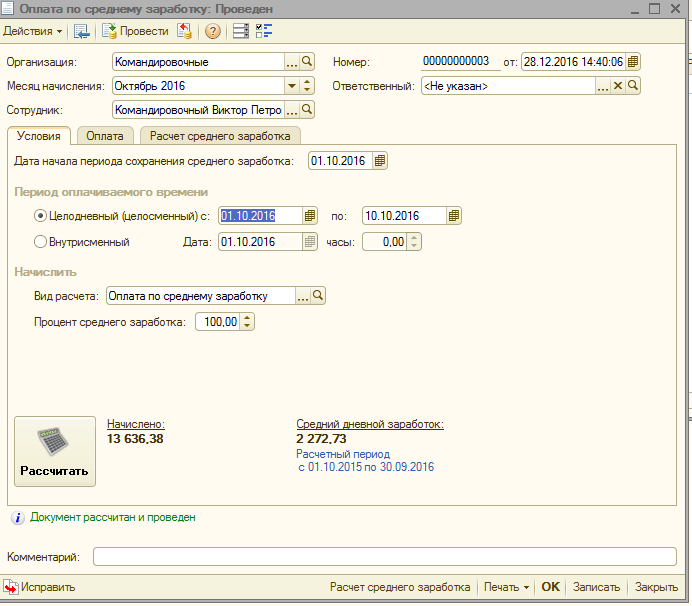
Task: Open calendar for period end date 10.10.2016
Action: point(455,215)
